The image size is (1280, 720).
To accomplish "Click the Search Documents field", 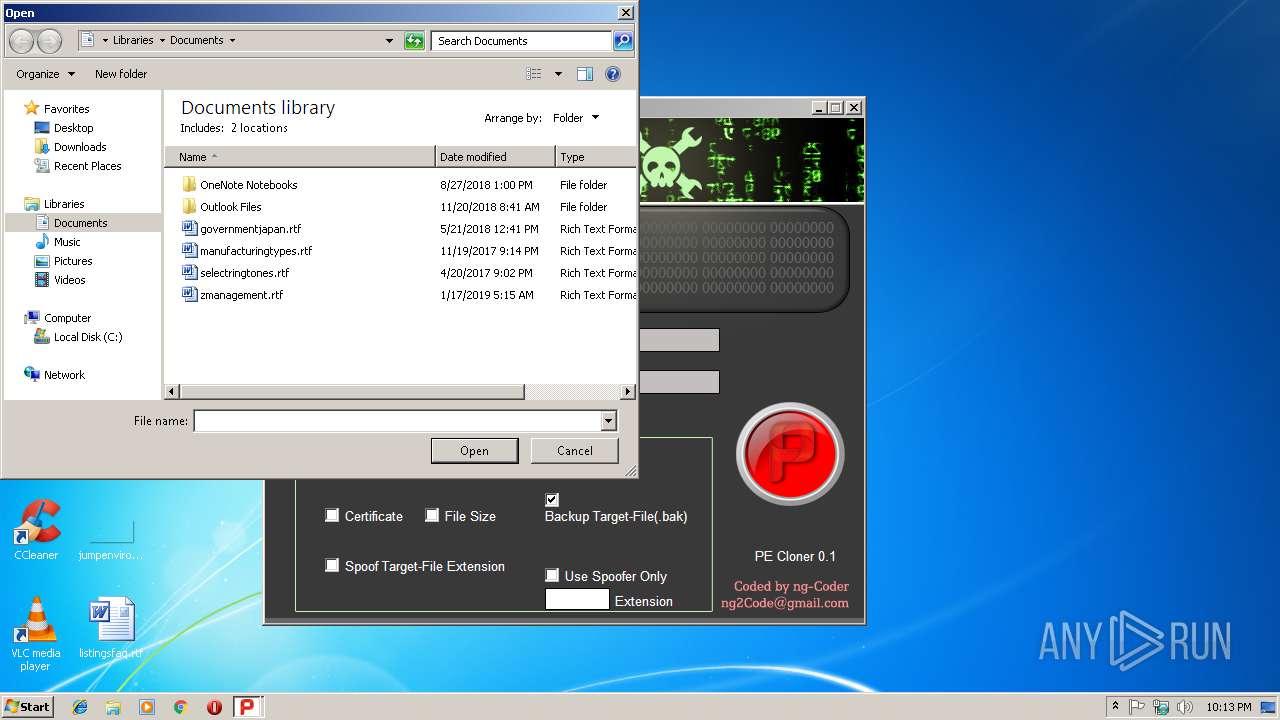I will 522,41.
